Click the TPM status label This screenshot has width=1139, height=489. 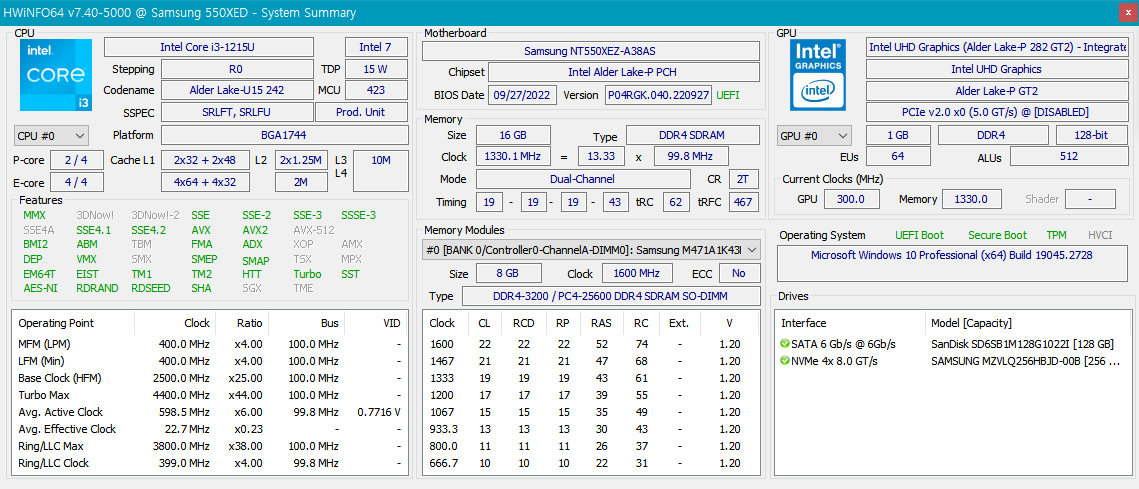pos(1056,235)
